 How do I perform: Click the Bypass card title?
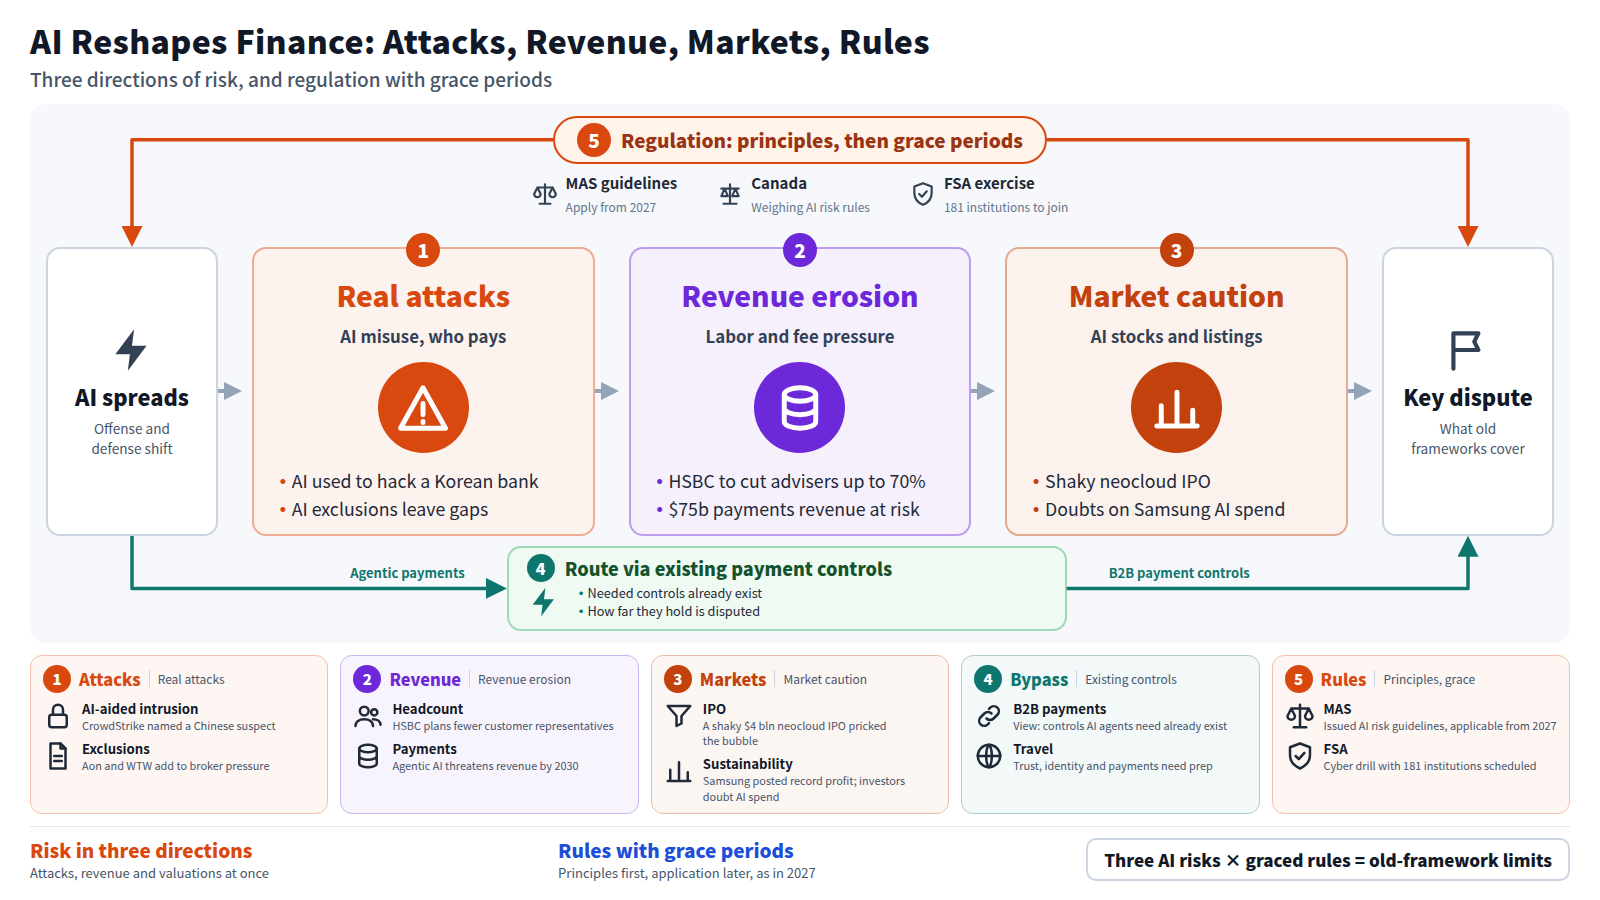click(x=1039, y=679)
